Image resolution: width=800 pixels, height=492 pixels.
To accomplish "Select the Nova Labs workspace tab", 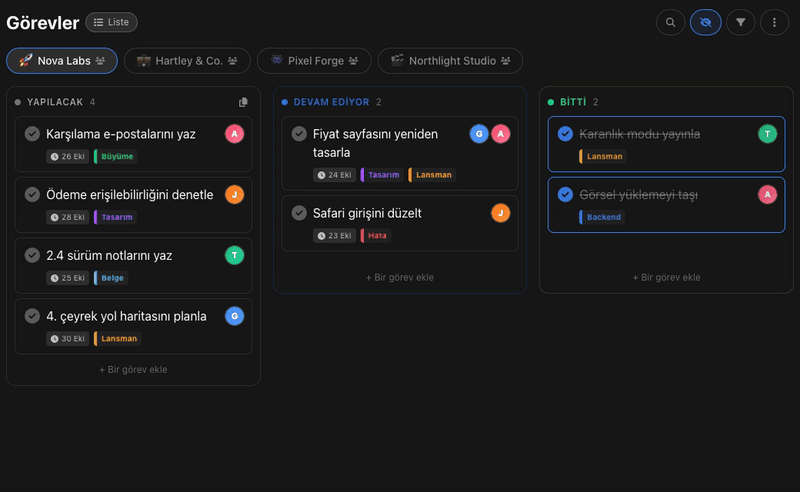I will (x=62, y=61).
